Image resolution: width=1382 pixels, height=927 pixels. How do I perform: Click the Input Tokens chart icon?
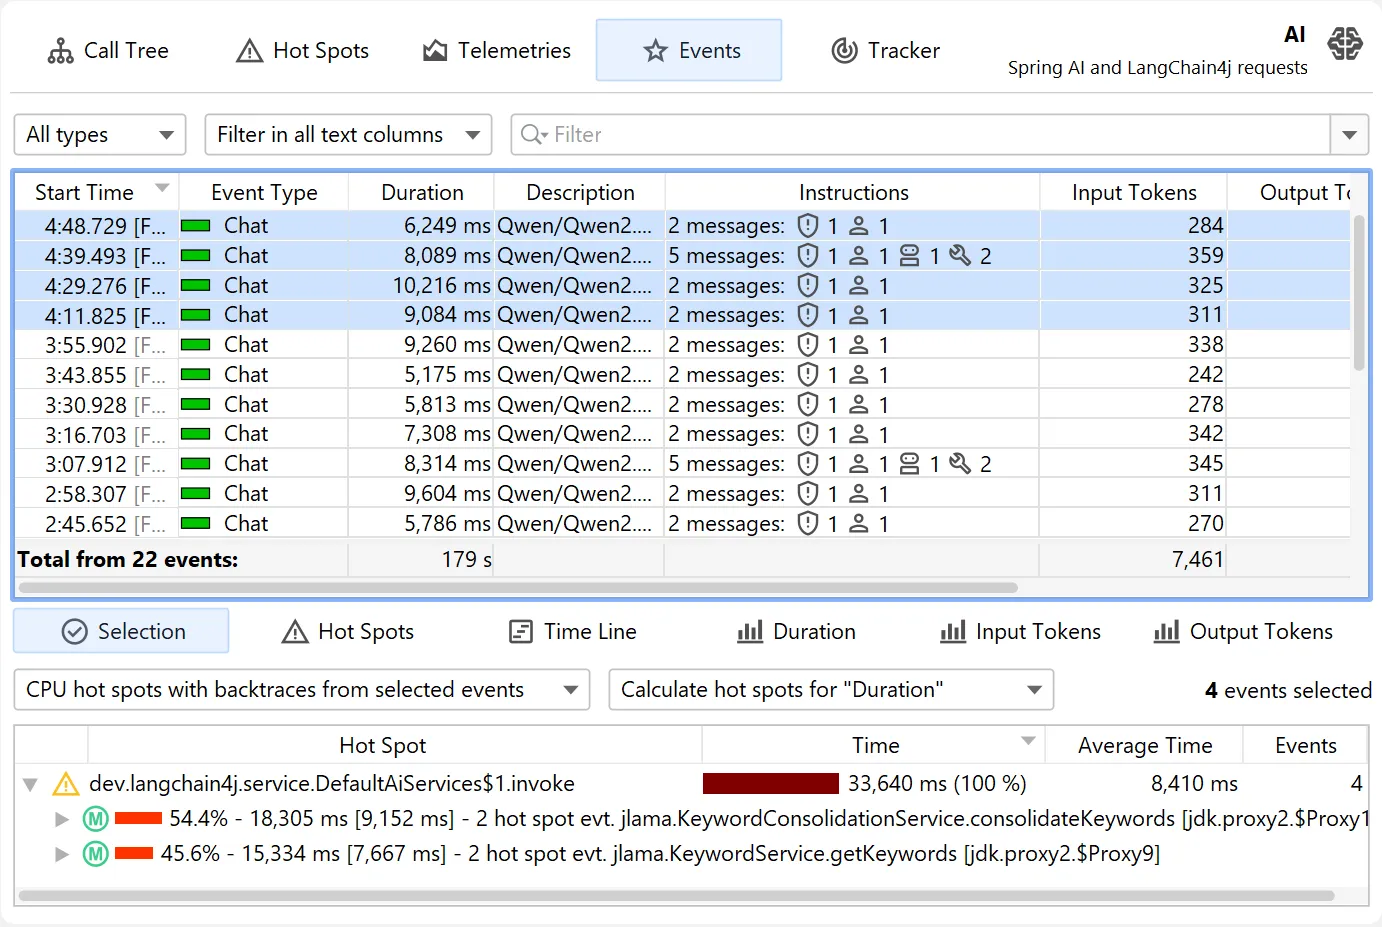[x=953, y=632]
